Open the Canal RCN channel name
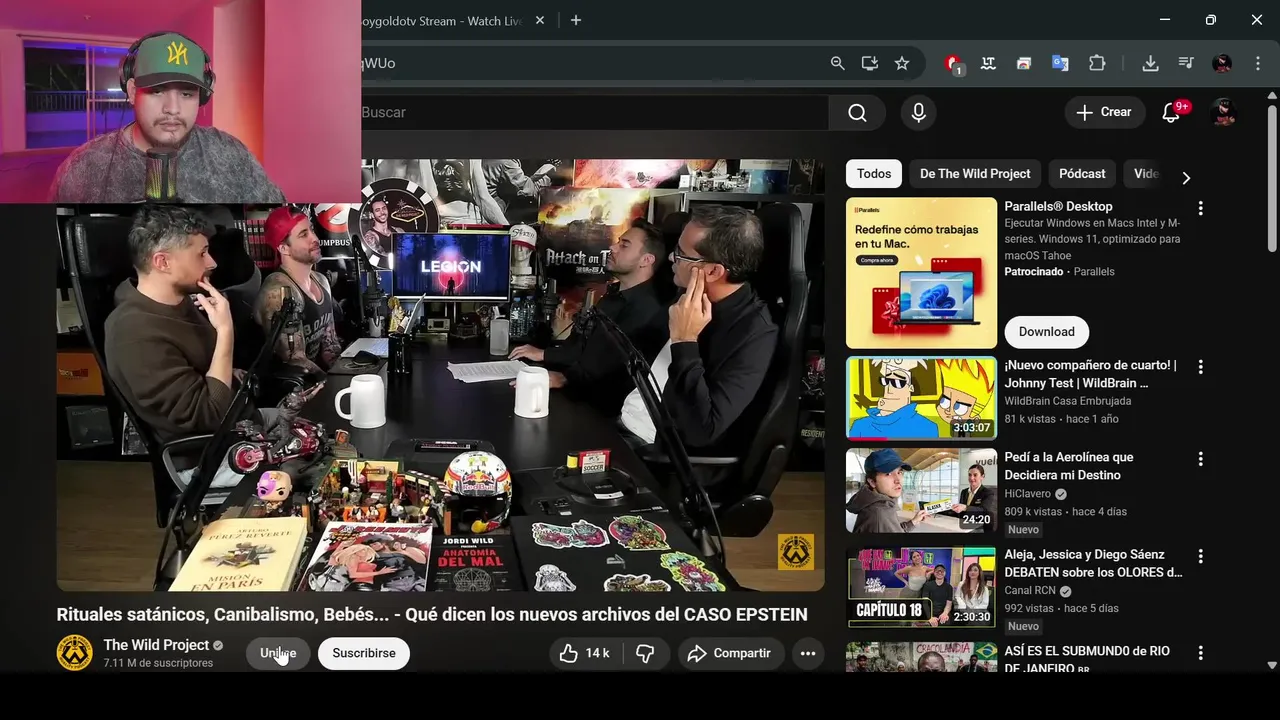The image size is (1280, 720). click(x=1029, y=591)
